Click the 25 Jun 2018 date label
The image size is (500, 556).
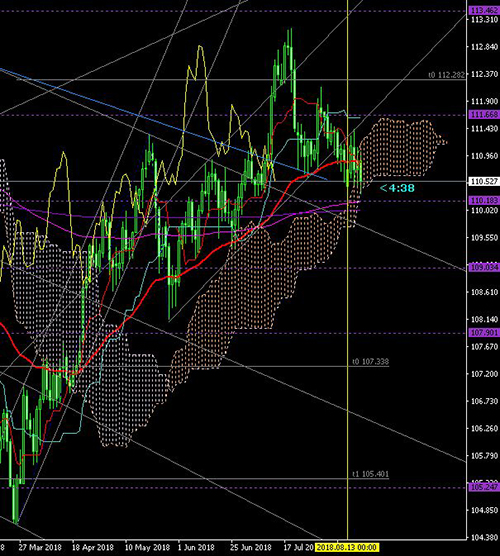(x=251, y=547)
